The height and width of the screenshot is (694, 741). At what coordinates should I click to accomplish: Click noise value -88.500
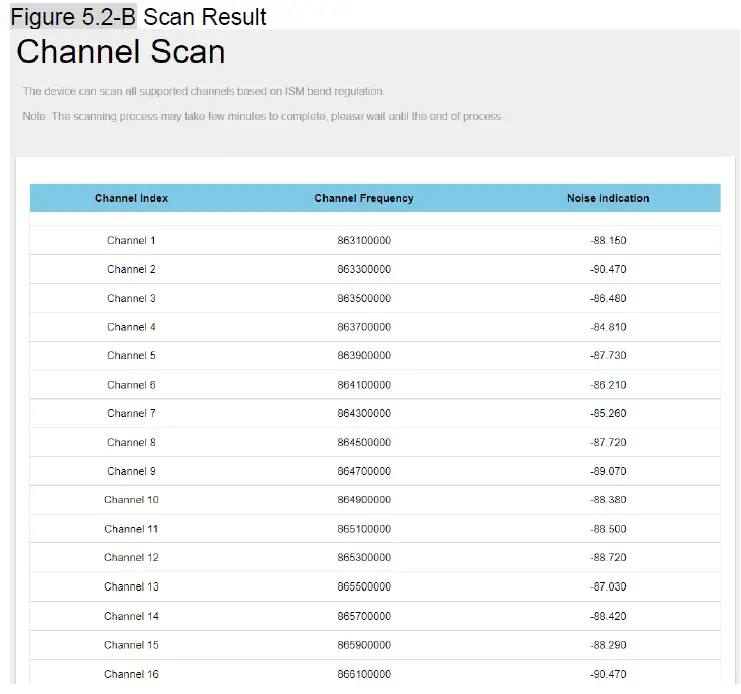coord(608,529)
